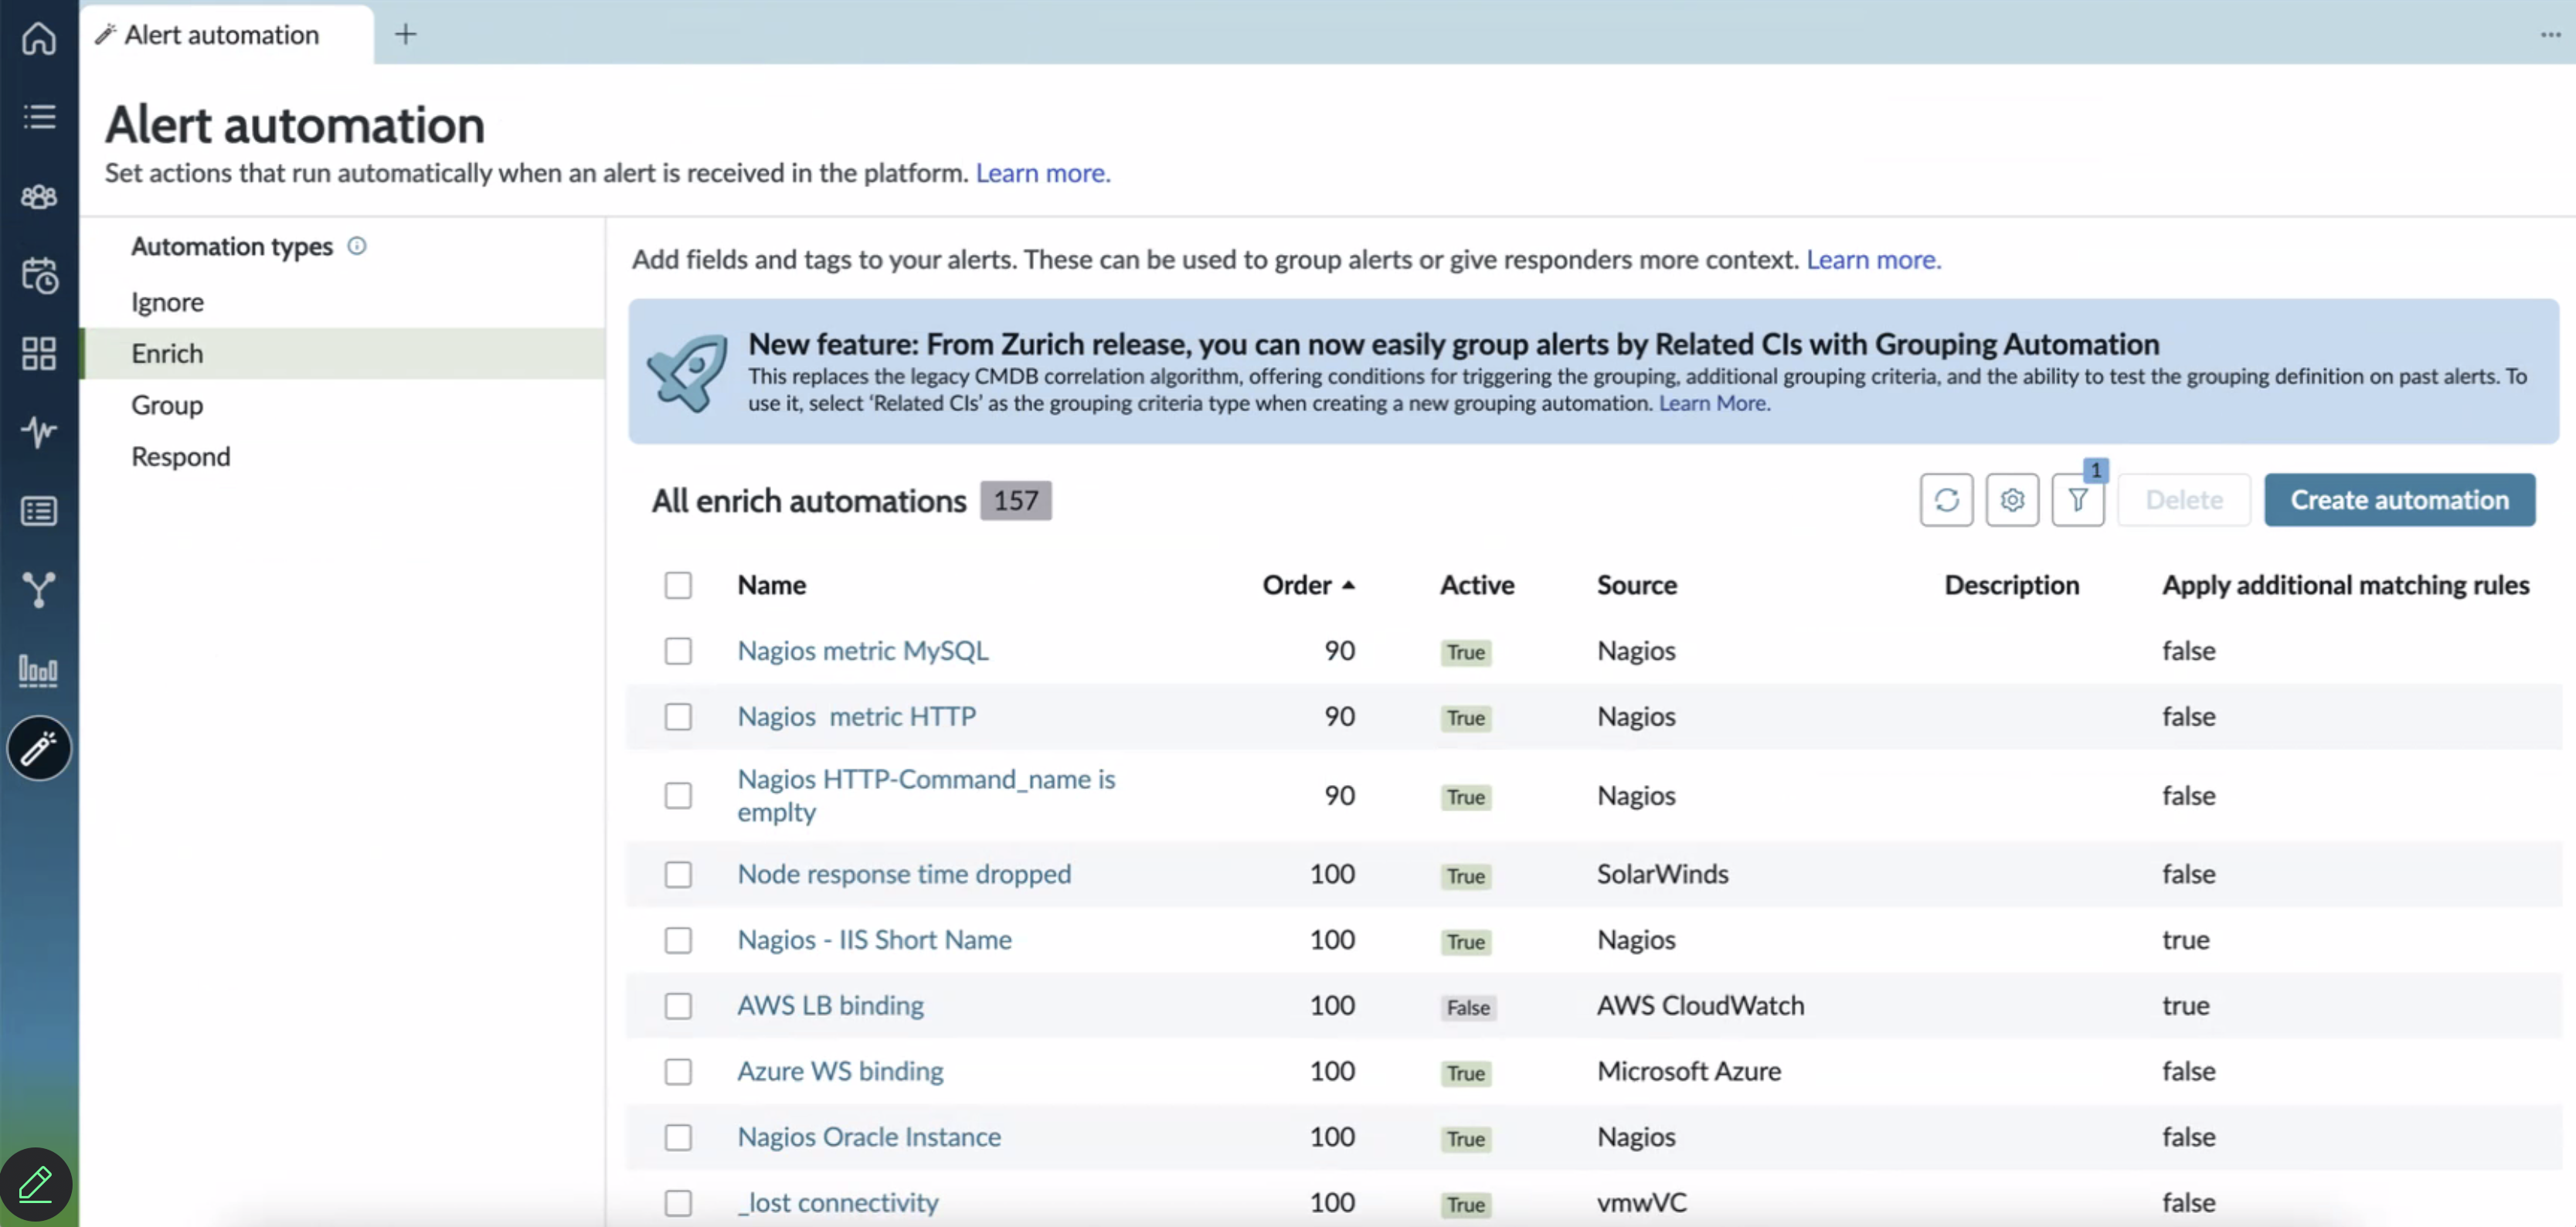Click the Microsoft Azure source cell
This screenshot has height=1227, width=2576.
(1688, 1072)
